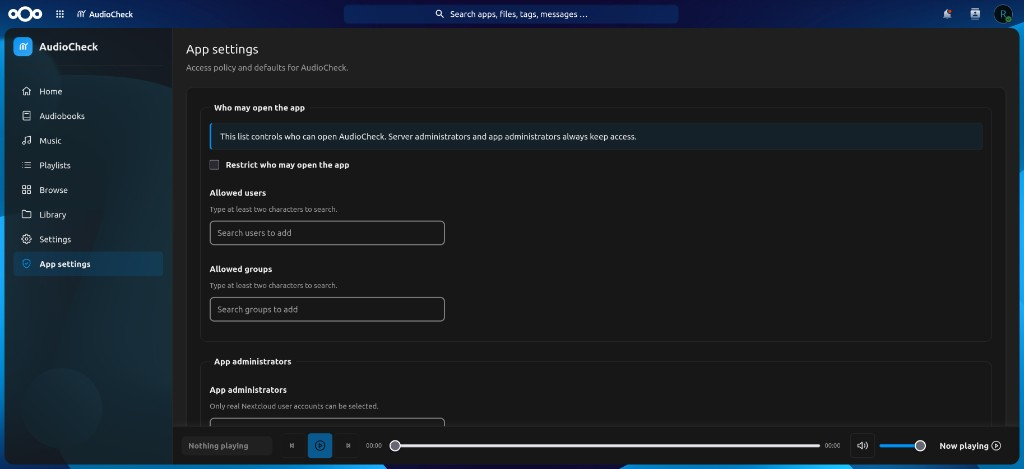The width and height of the screenshot is (1024, 469).
Task: Click the Browse grid icon
Action: (27, 190)
